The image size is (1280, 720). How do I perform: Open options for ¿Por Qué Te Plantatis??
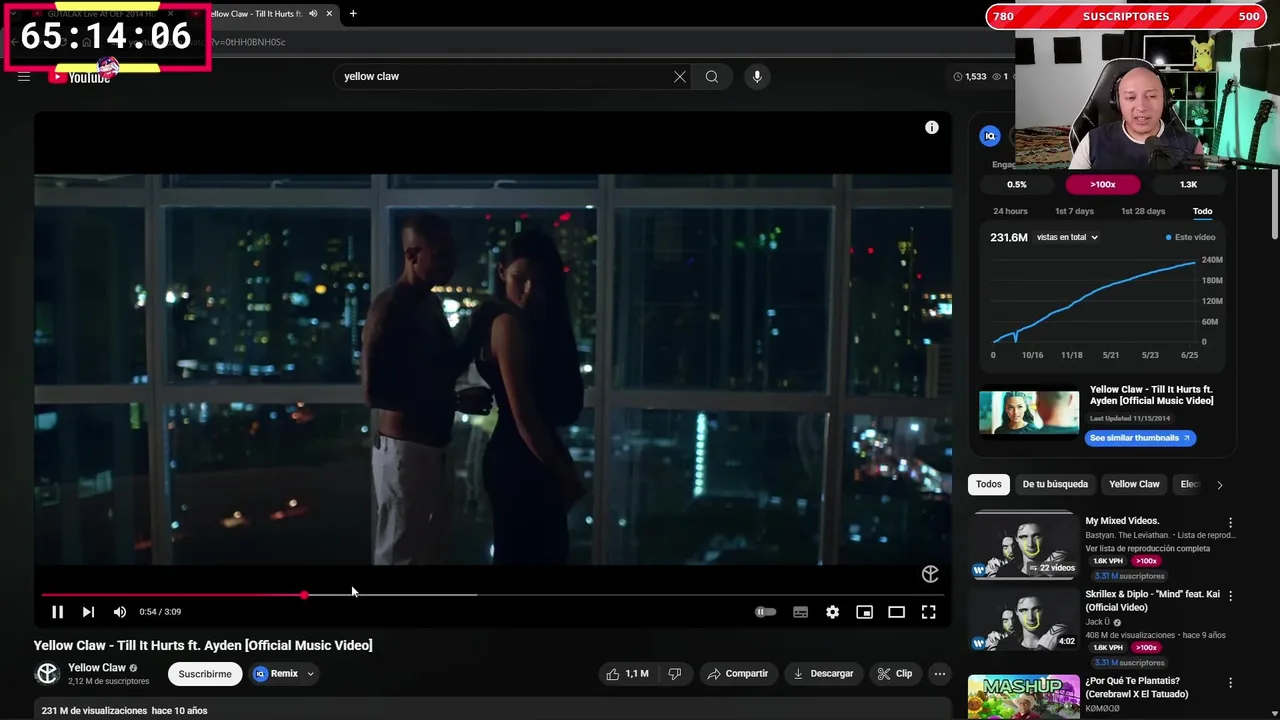[1230, 683]
